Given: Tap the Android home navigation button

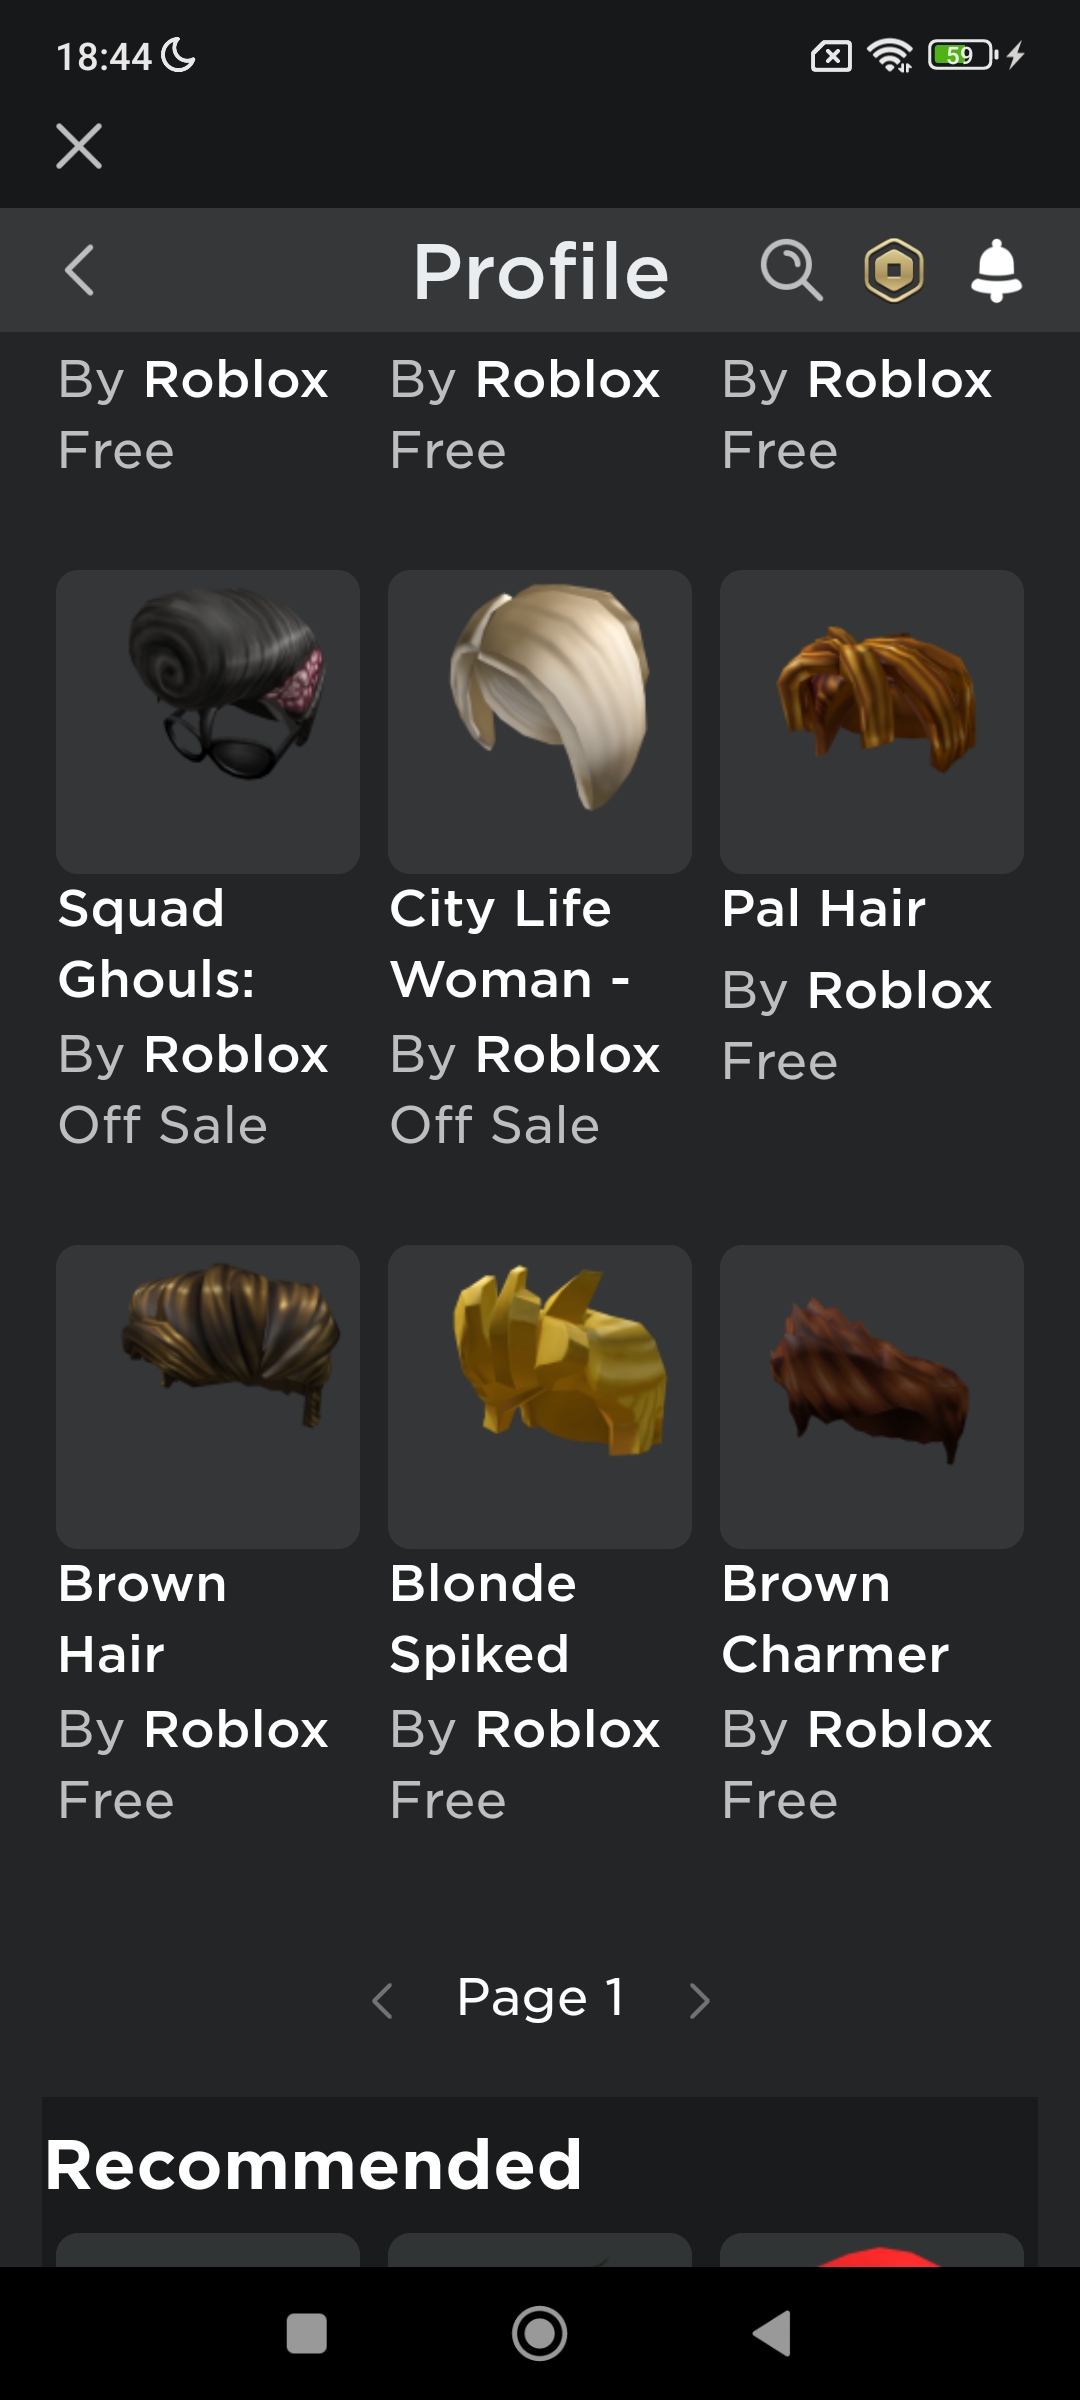Looking at the screenshot, I should (540, 2334).
